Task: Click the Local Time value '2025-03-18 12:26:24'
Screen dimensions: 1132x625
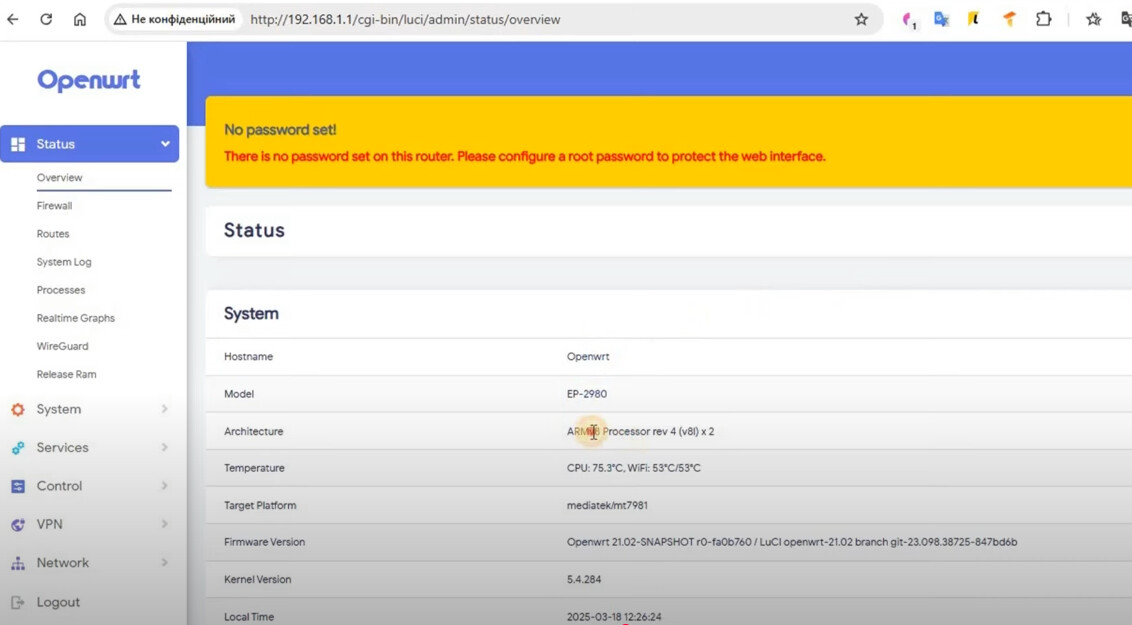Action: point(614,617)
